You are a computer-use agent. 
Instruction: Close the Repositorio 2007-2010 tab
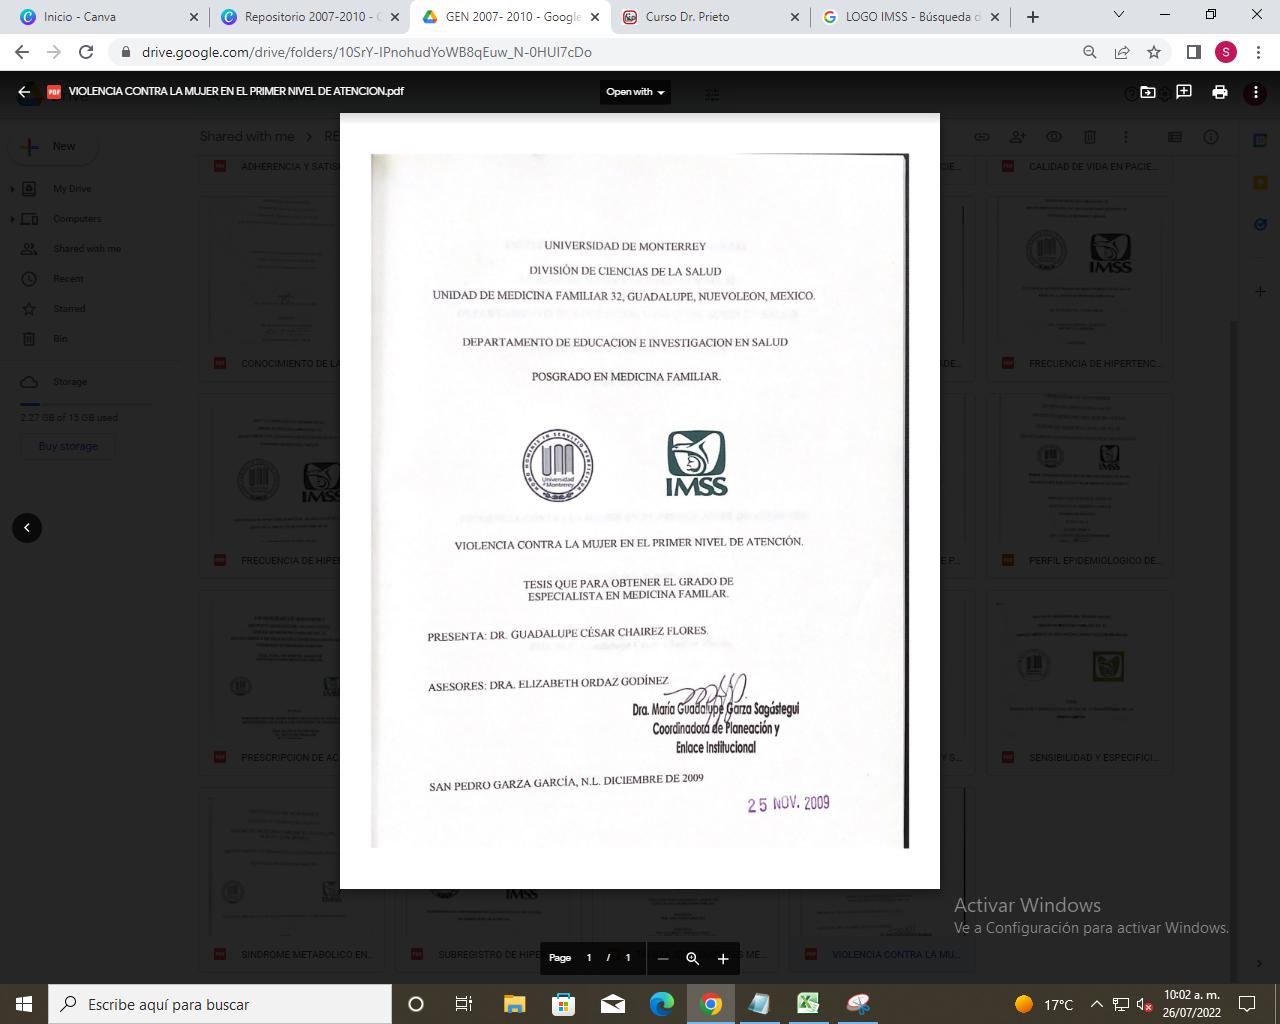394,17
